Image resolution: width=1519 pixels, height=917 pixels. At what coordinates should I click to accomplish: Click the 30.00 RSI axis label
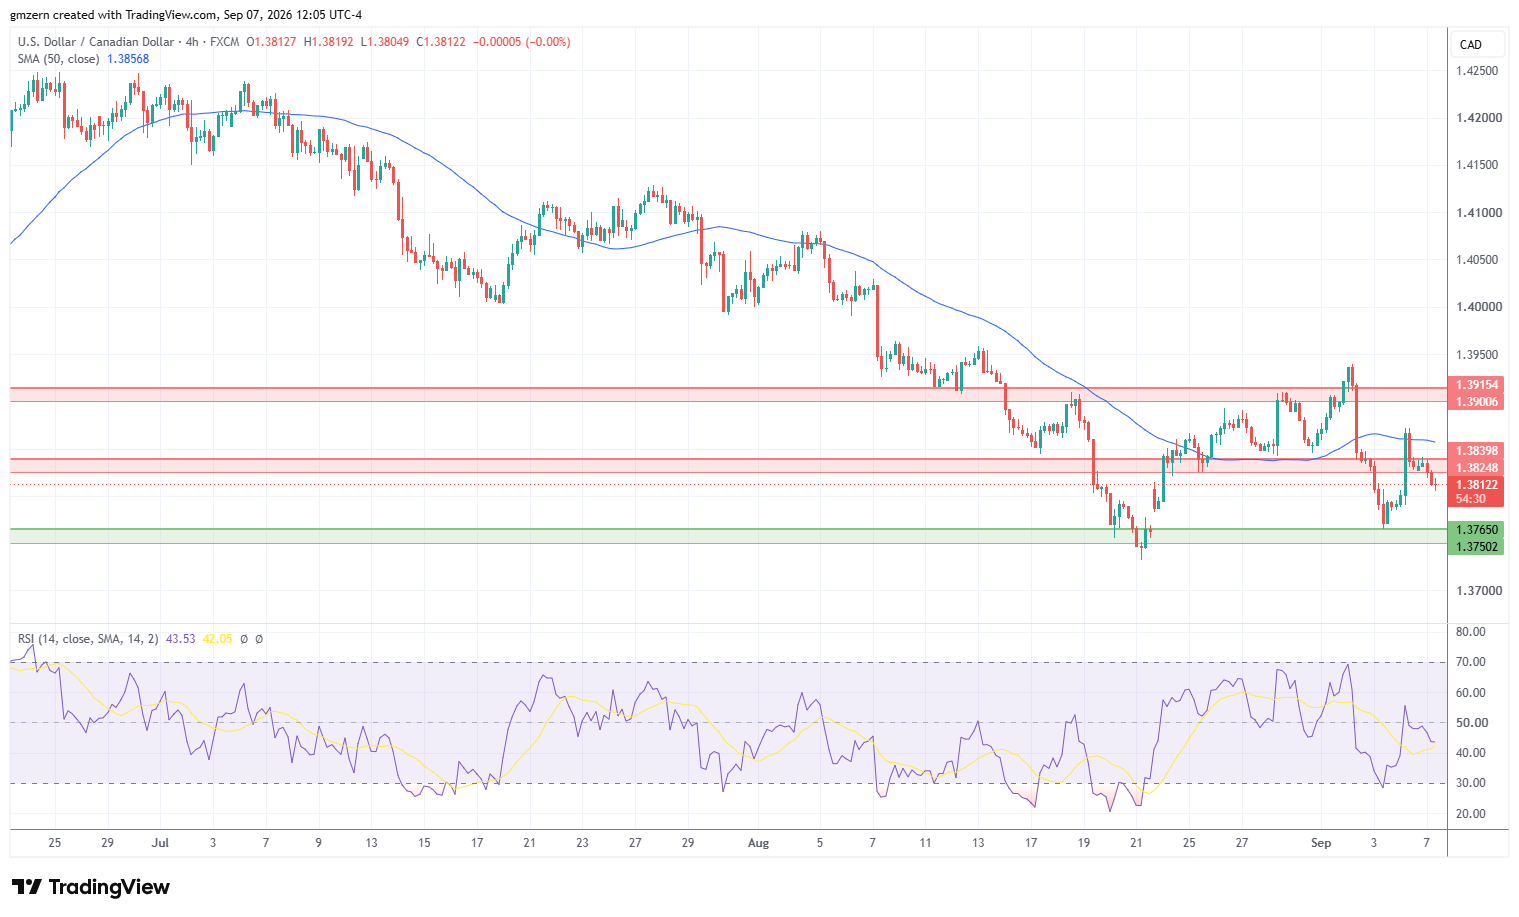coord(1471,783)
